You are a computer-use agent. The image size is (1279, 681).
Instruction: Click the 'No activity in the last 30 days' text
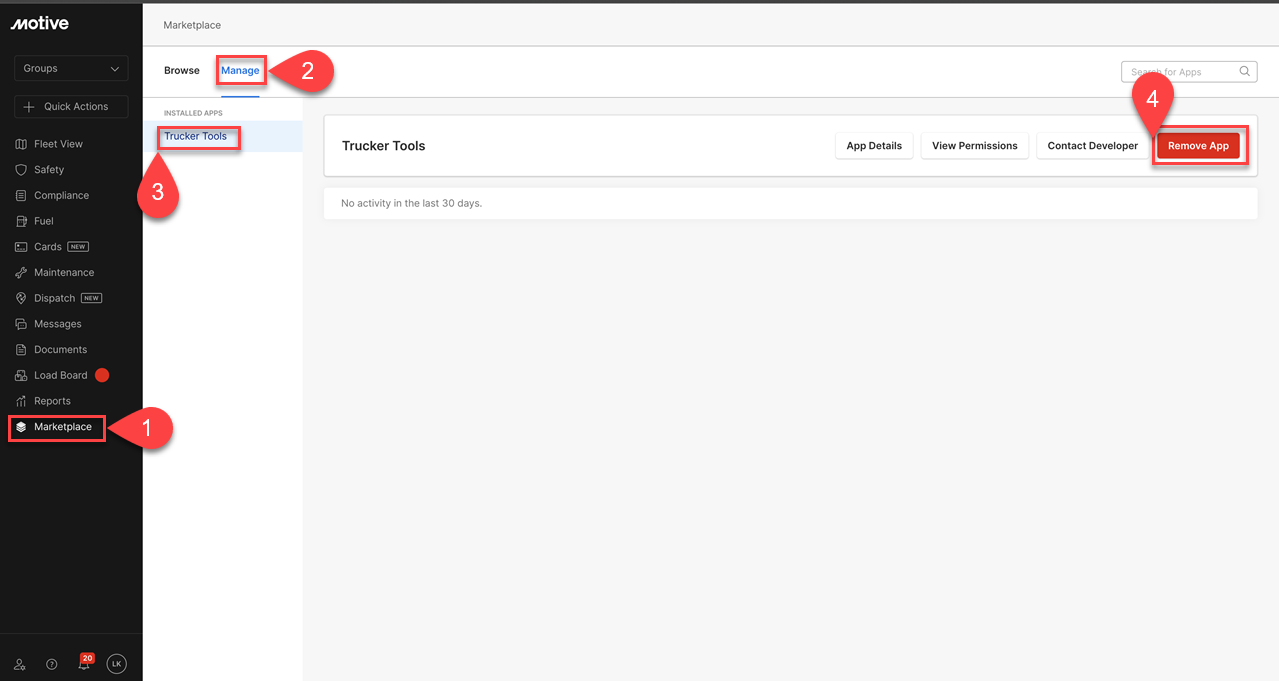tap(411, 203)
